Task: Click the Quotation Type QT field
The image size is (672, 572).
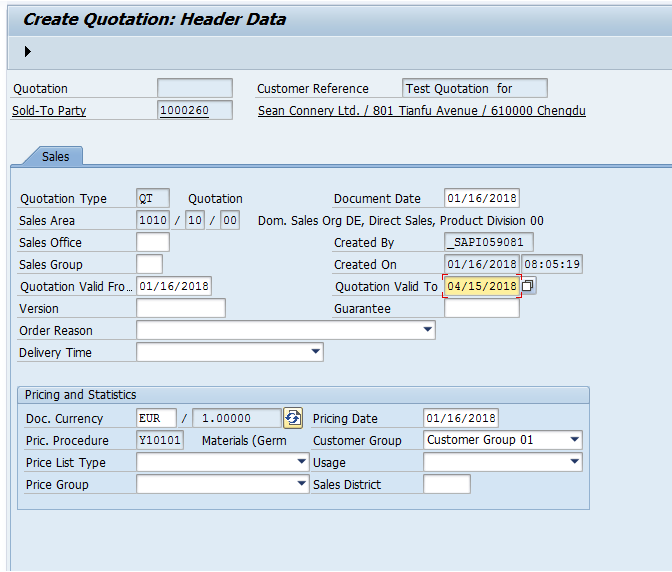Action: (153, 198)
